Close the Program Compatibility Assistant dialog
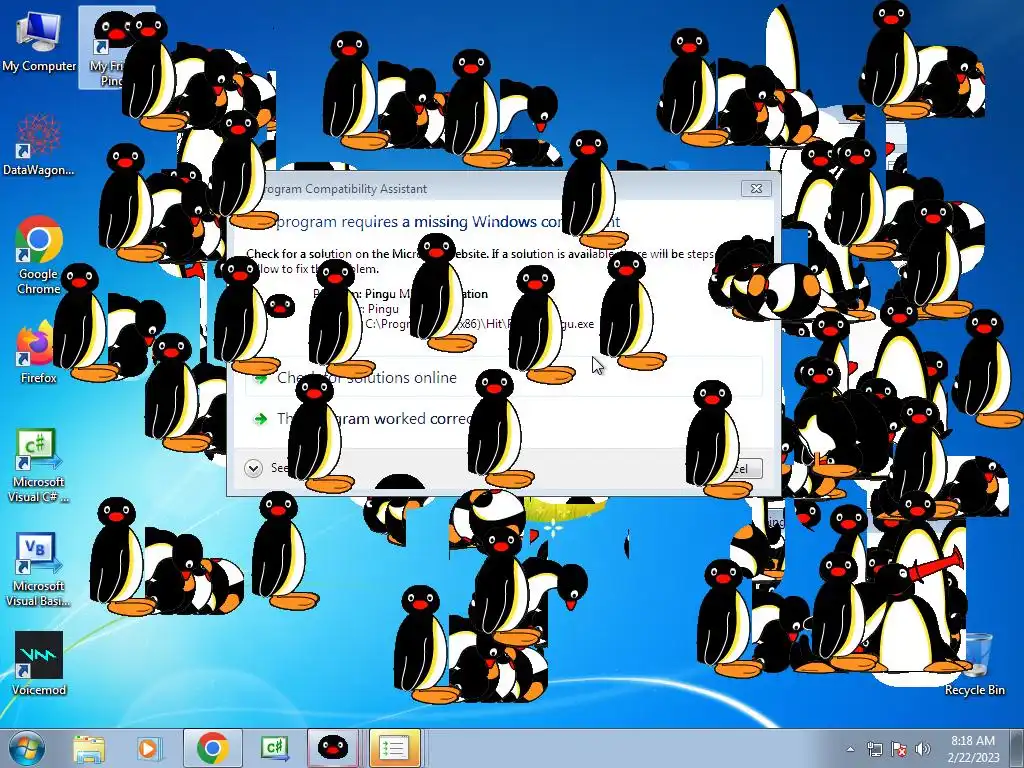Screen dimensions: 1024x768 point(756,189)
